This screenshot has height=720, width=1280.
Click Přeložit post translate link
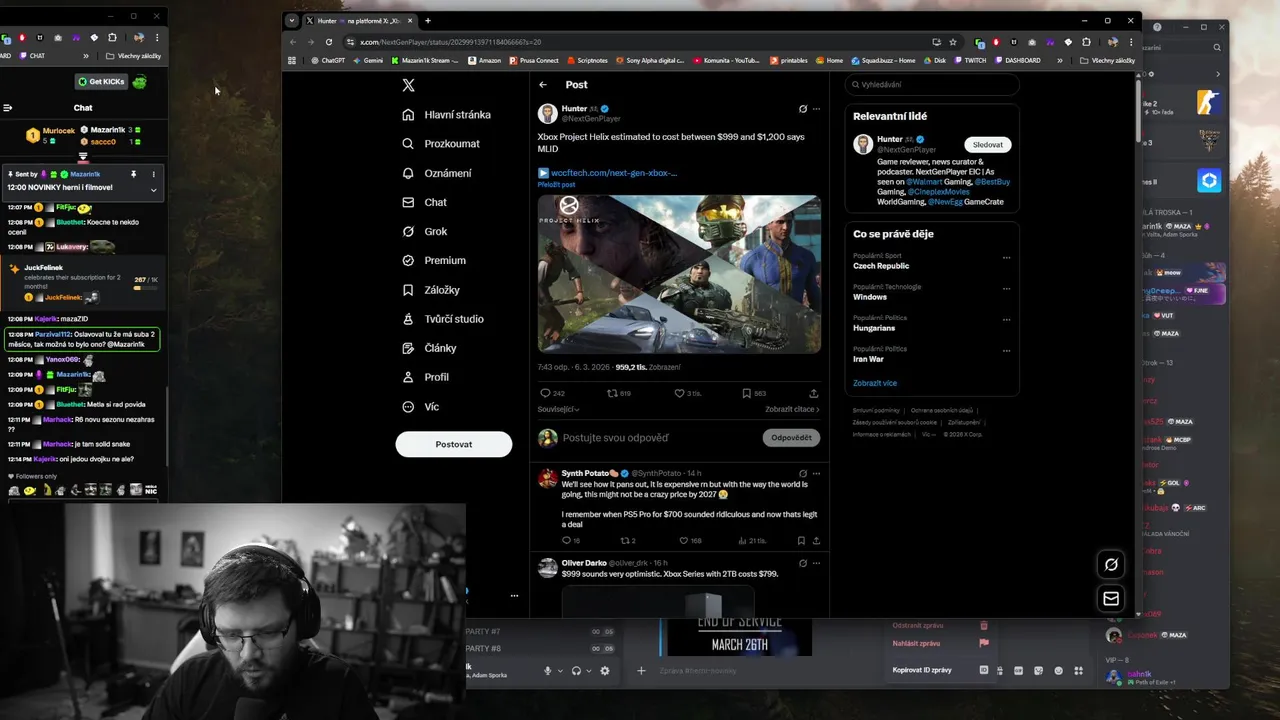[x=556, y=185]
